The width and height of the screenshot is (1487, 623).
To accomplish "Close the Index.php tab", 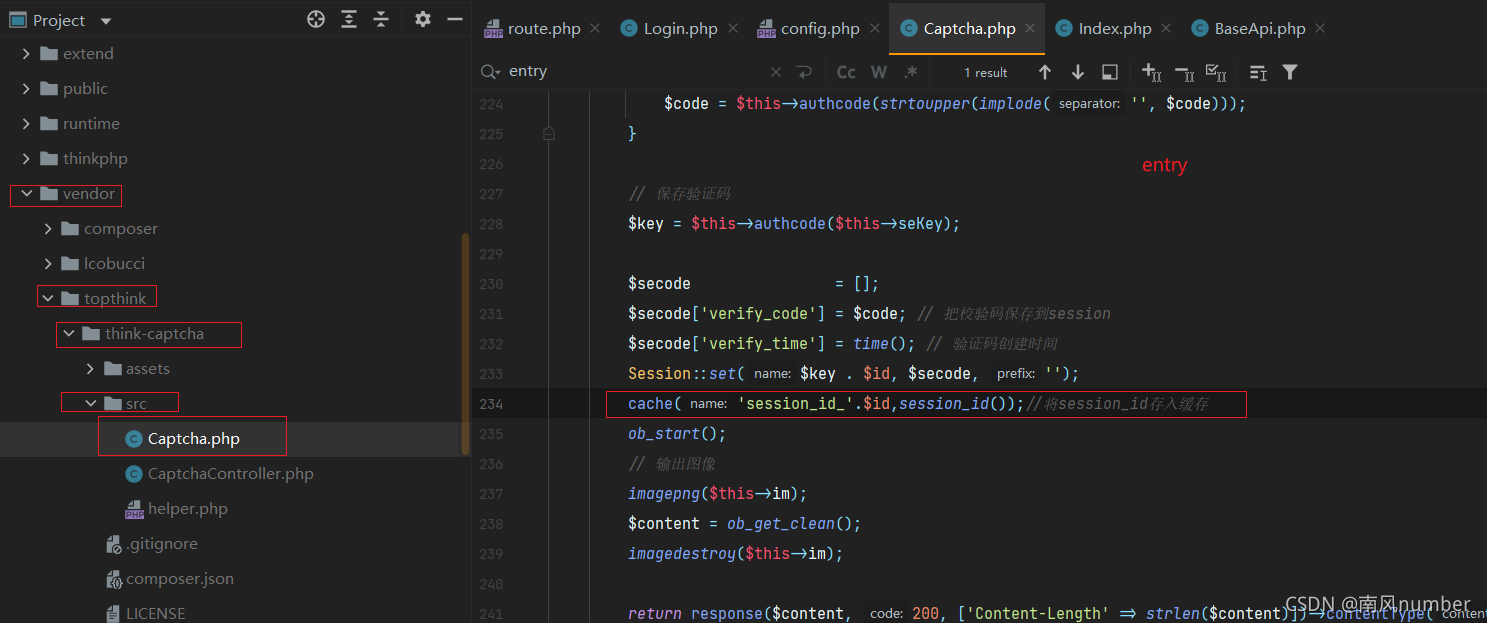I will pos(1166,29).
